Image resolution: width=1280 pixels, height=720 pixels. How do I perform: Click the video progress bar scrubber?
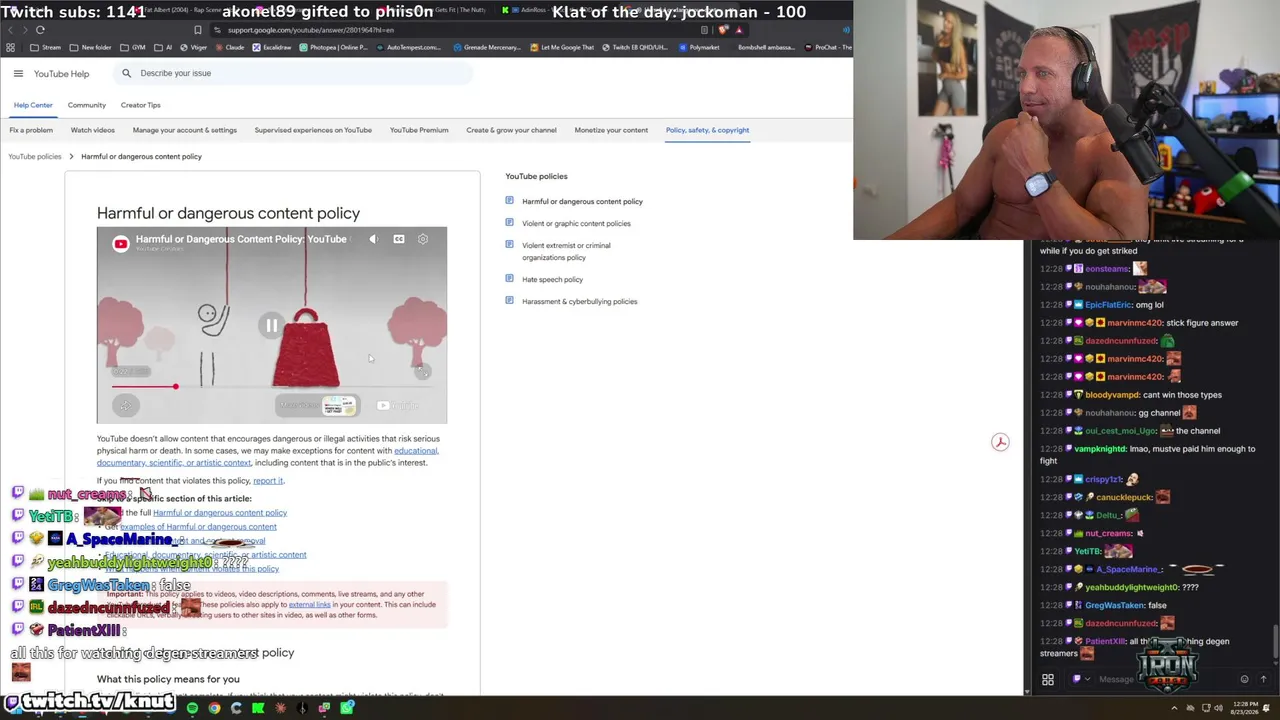pos(175,386)
